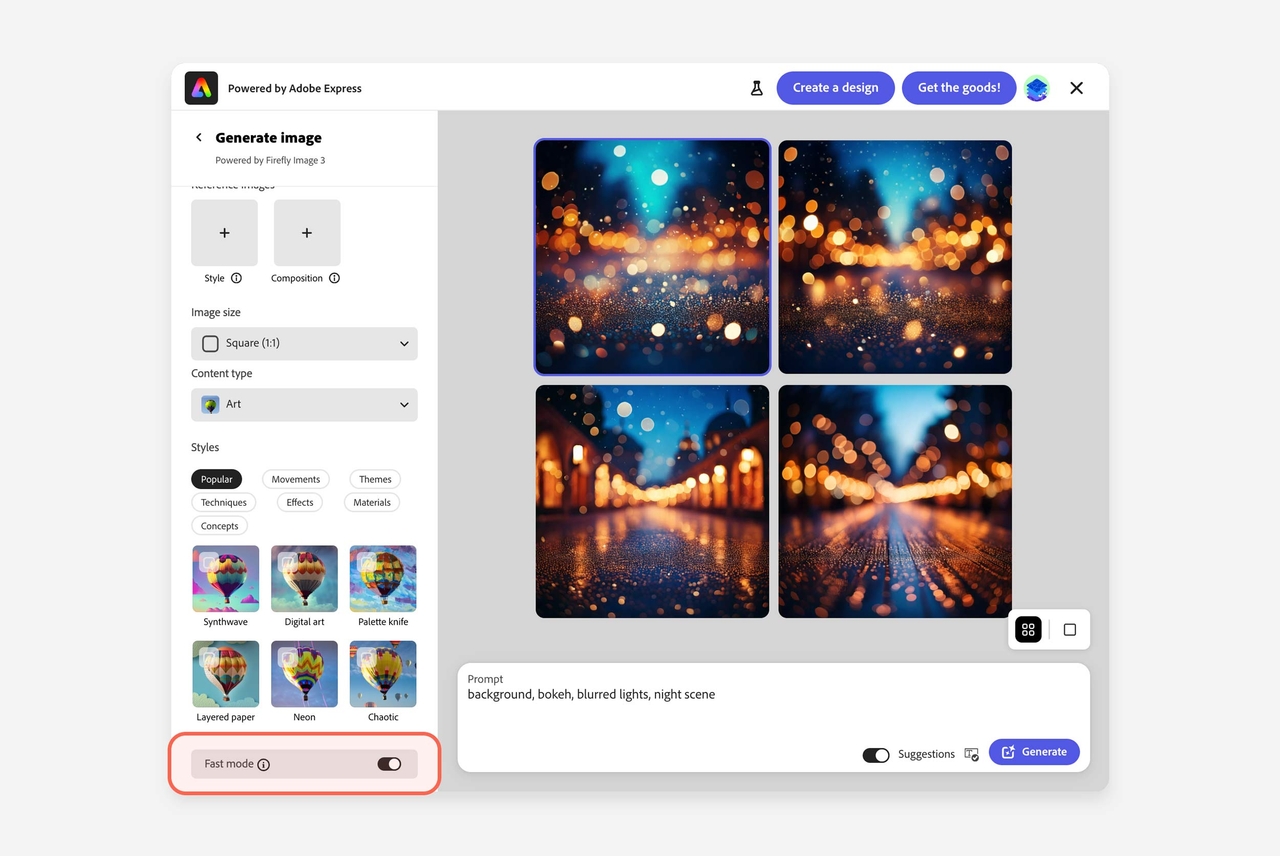Image resolution: width=1280 pixels, height=856 pixels.
Task: Expand the Content type Art dropdown
Action: pos(304,405)
